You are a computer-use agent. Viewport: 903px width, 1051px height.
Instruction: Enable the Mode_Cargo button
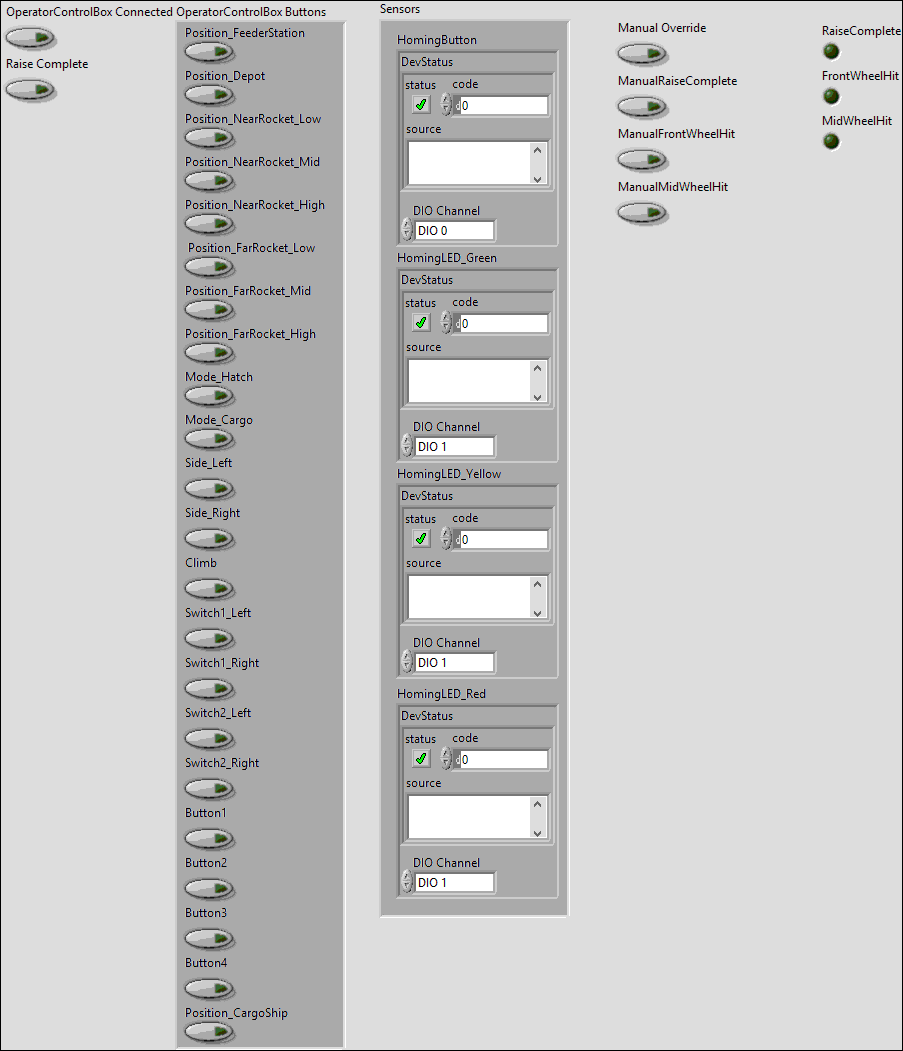point(209,439)
